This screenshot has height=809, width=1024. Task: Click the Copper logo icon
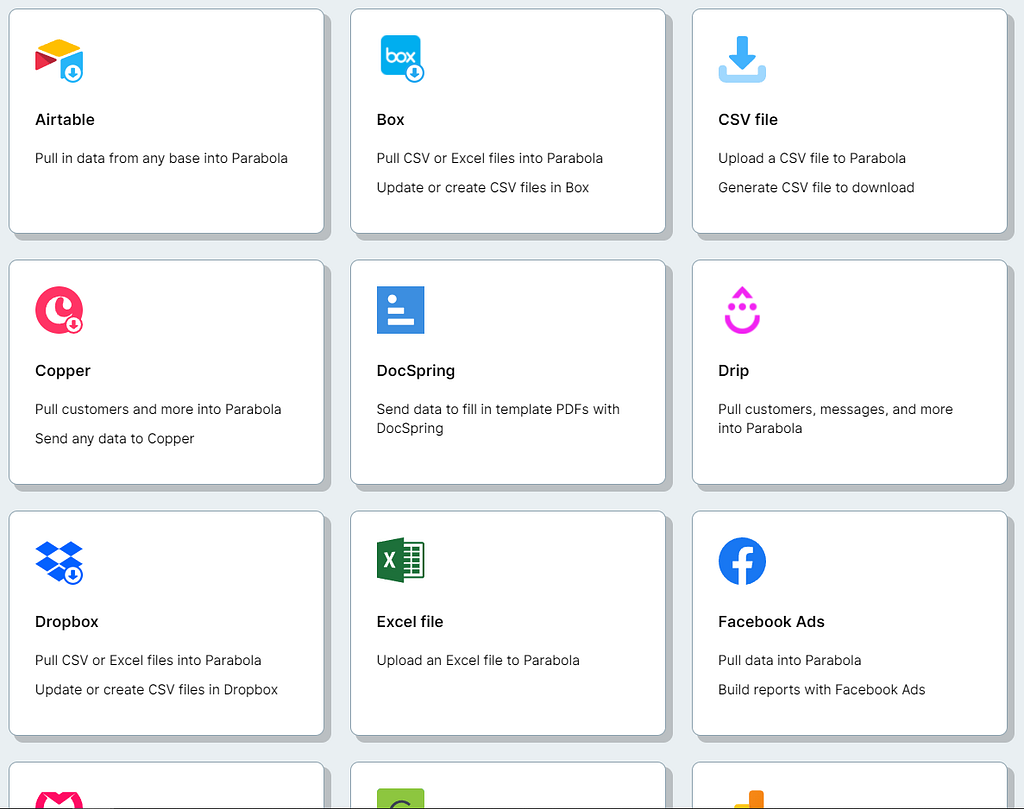click(x=59, y=310)
